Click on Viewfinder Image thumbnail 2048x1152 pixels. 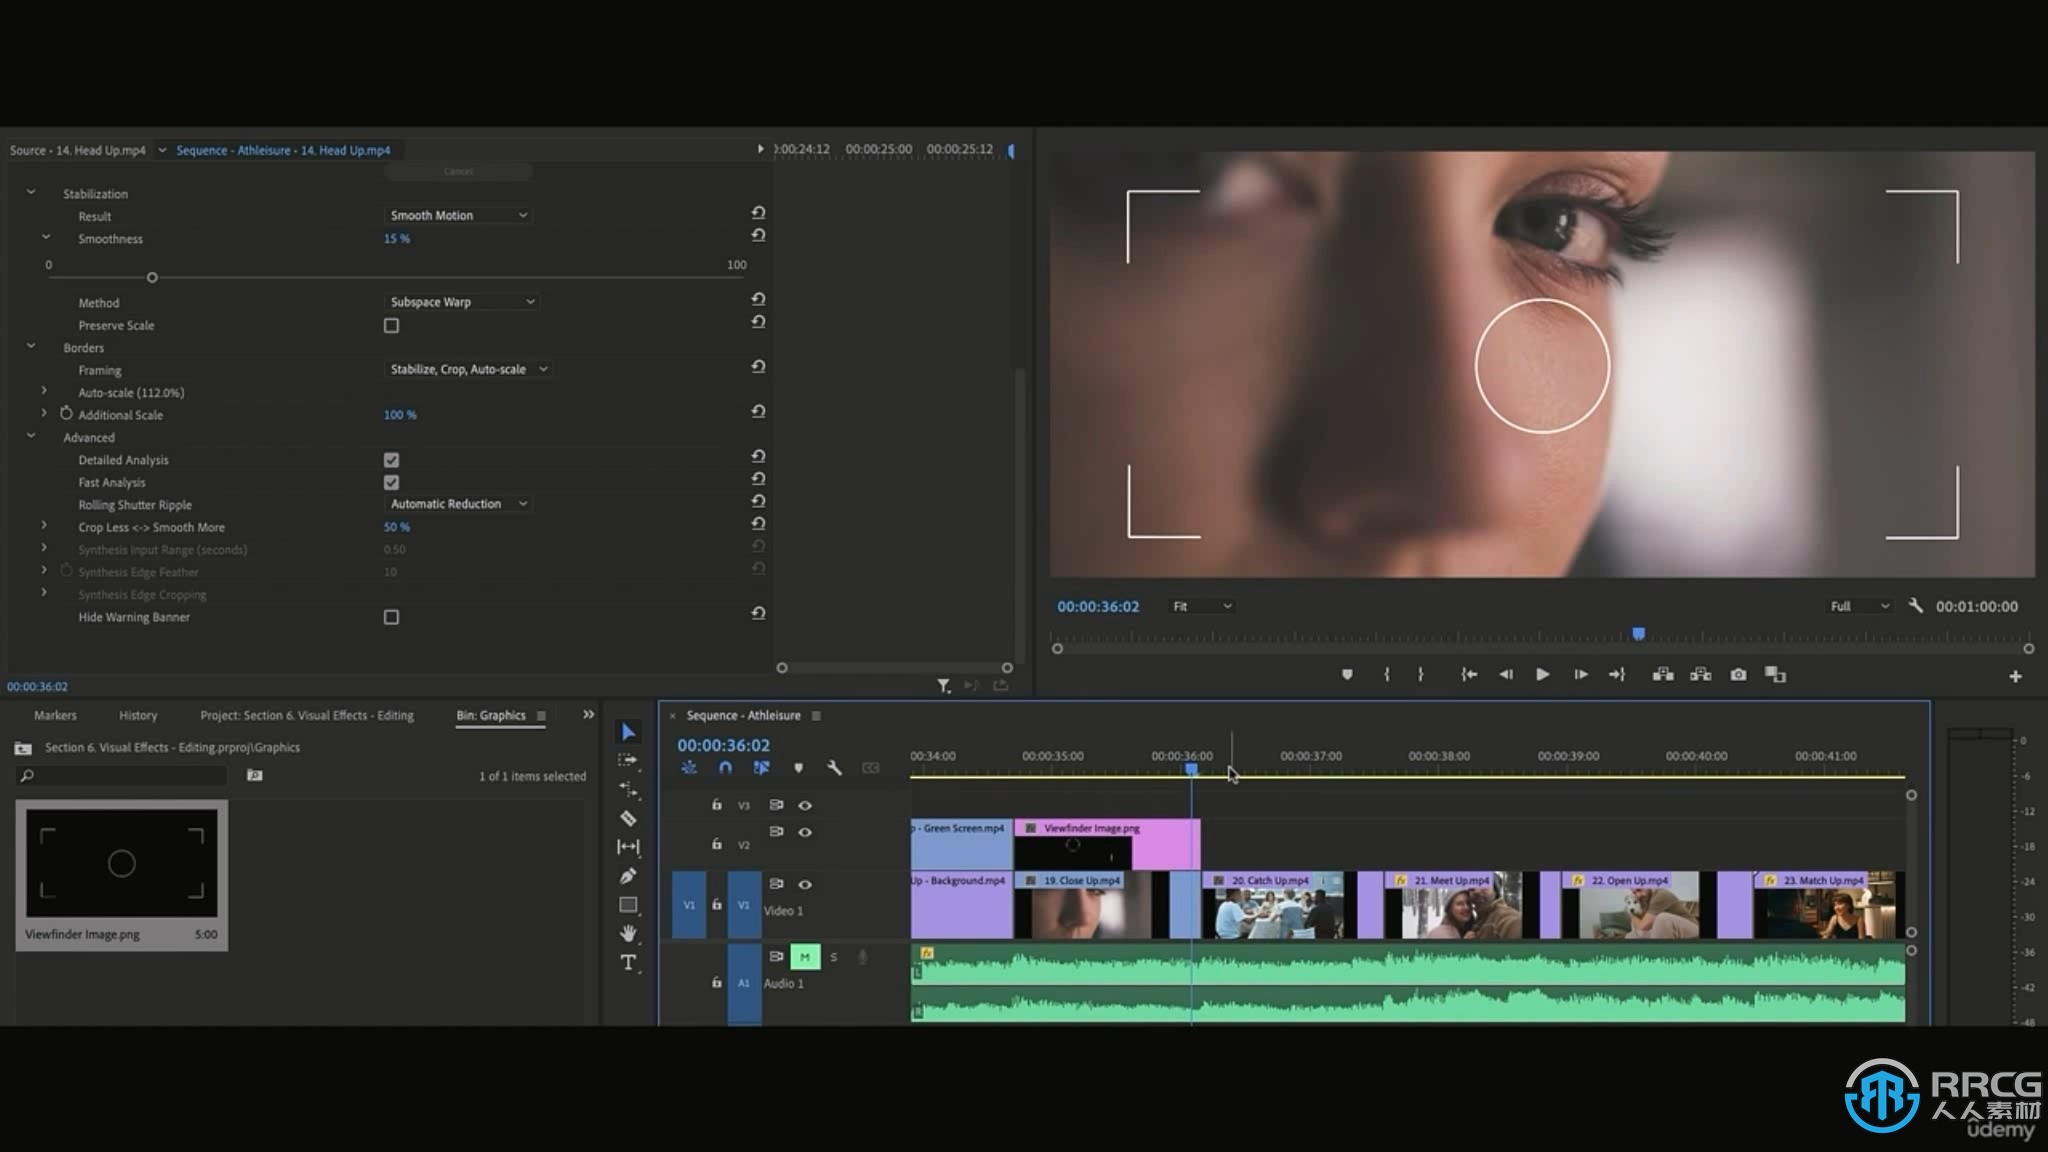click(x=121, y=862)
